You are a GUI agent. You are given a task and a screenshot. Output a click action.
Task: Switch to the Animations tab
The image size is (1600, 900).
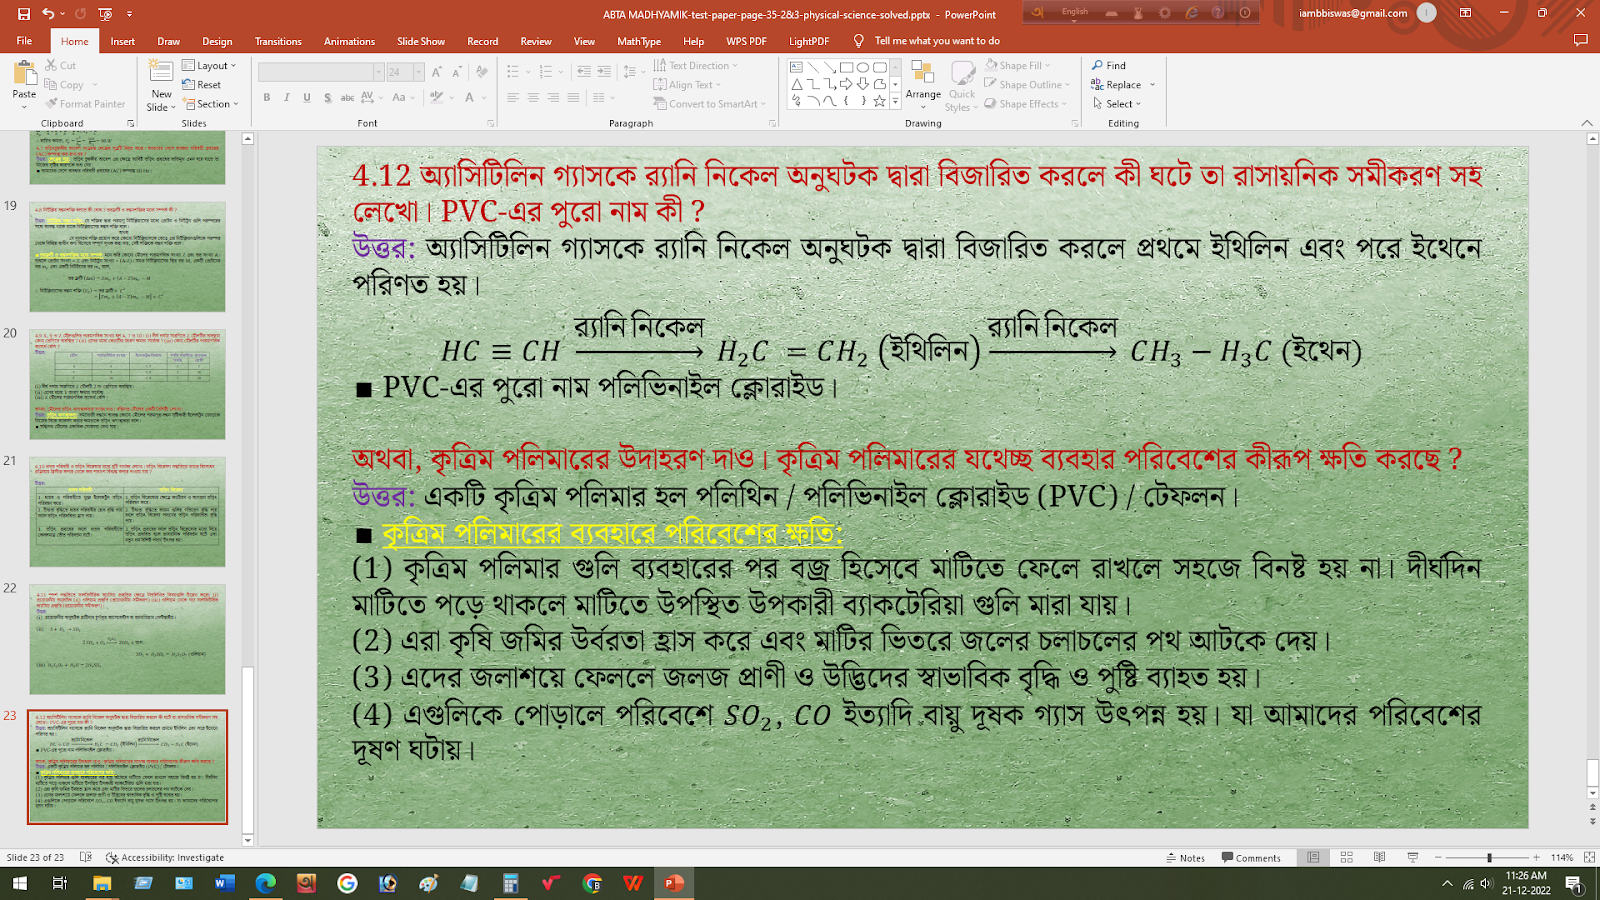click(x=349, y=41)
